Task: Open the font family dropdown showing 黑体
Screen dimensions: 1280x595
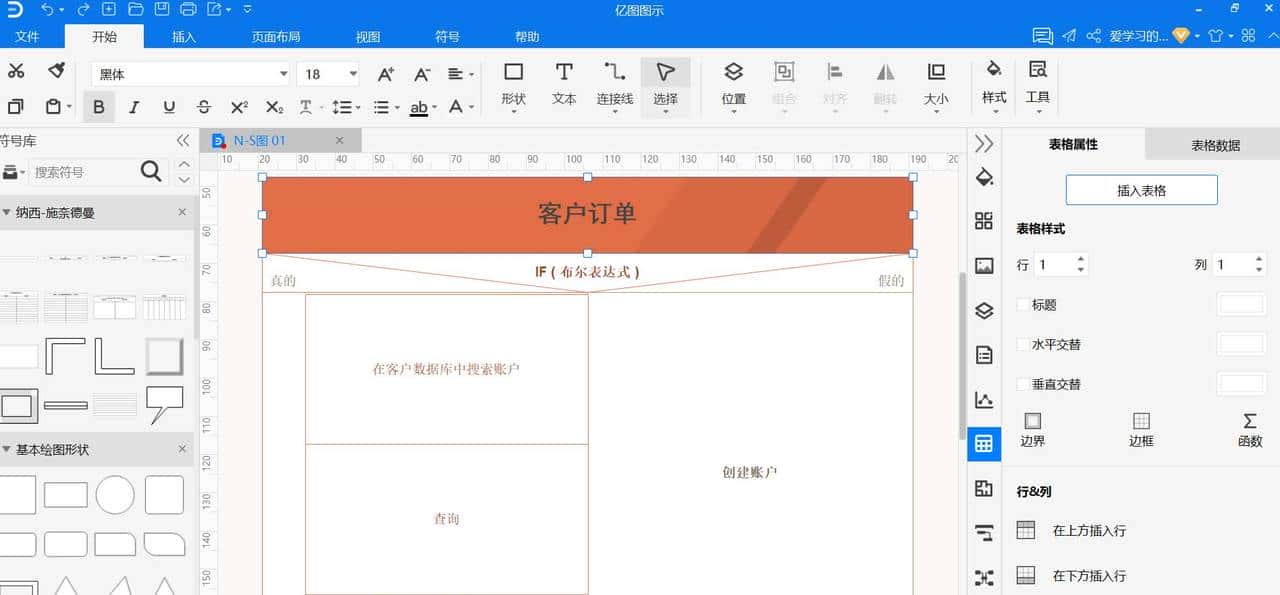Action: 283,74
